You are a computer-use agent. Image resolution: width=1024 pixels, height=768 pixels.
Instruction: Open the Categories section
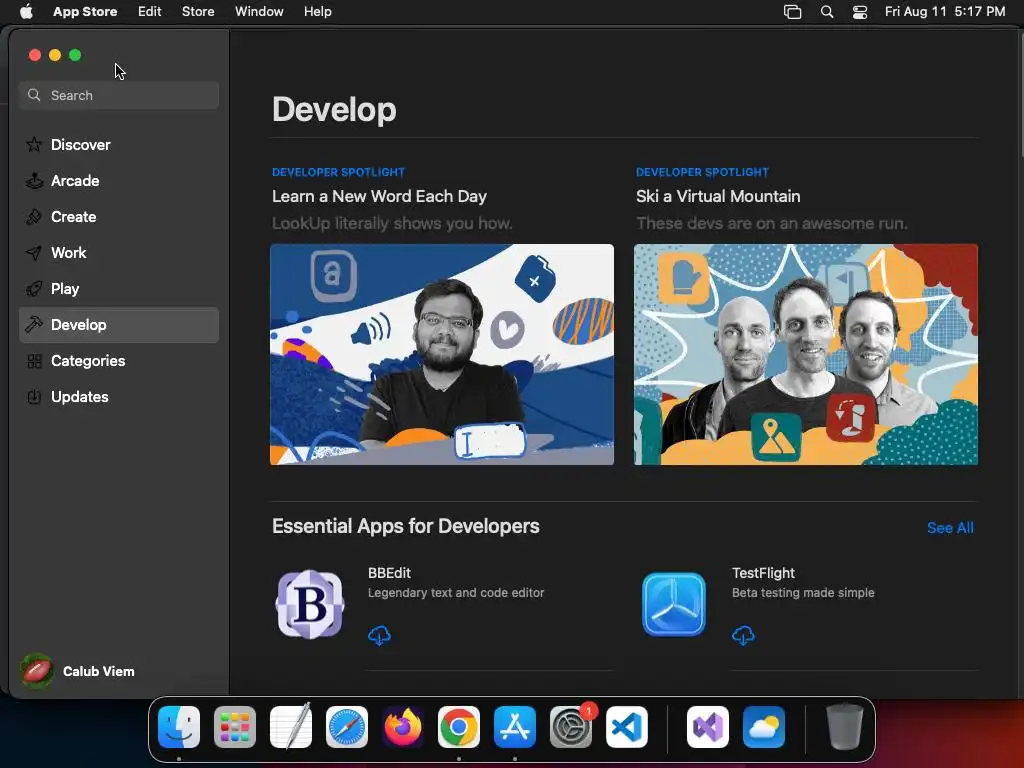point(119,360)
